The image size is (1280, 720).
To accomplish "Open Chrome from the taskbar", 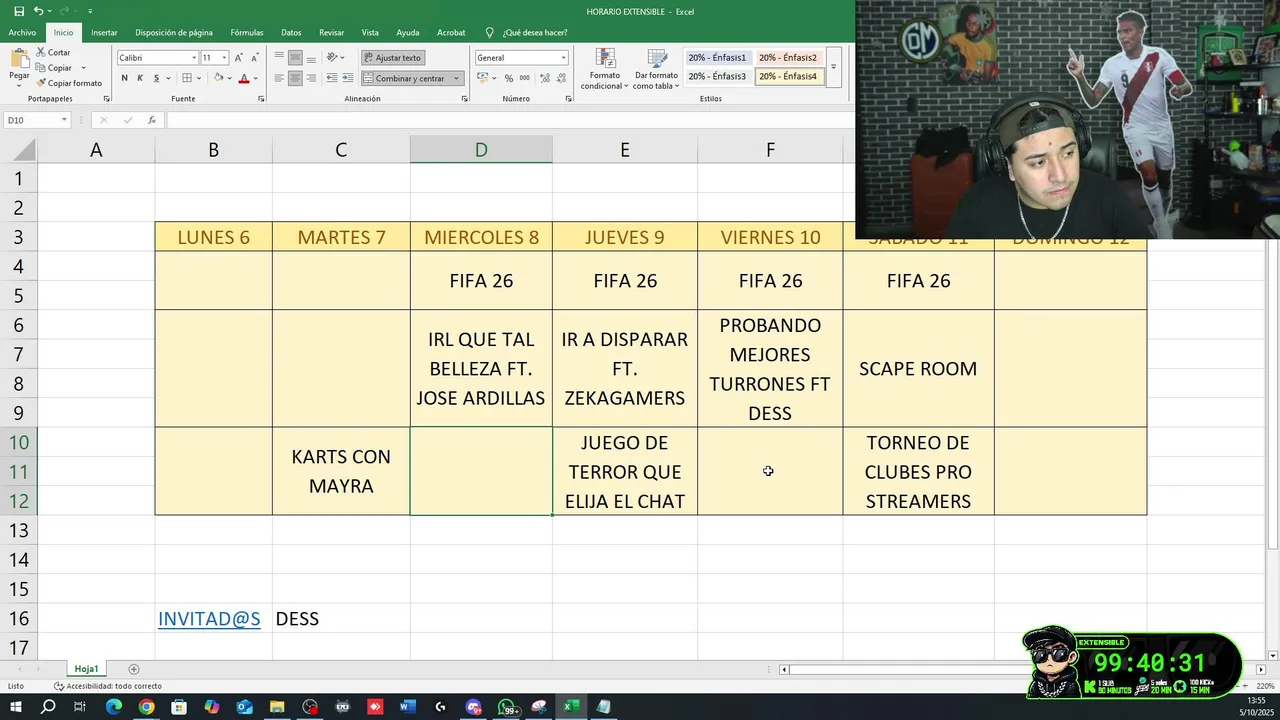I will coord(146,707).
